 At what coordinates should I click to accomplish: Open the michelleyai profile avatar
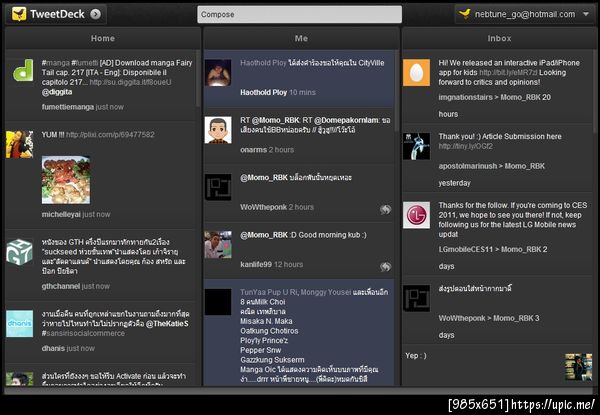click(x=20, y=144)
